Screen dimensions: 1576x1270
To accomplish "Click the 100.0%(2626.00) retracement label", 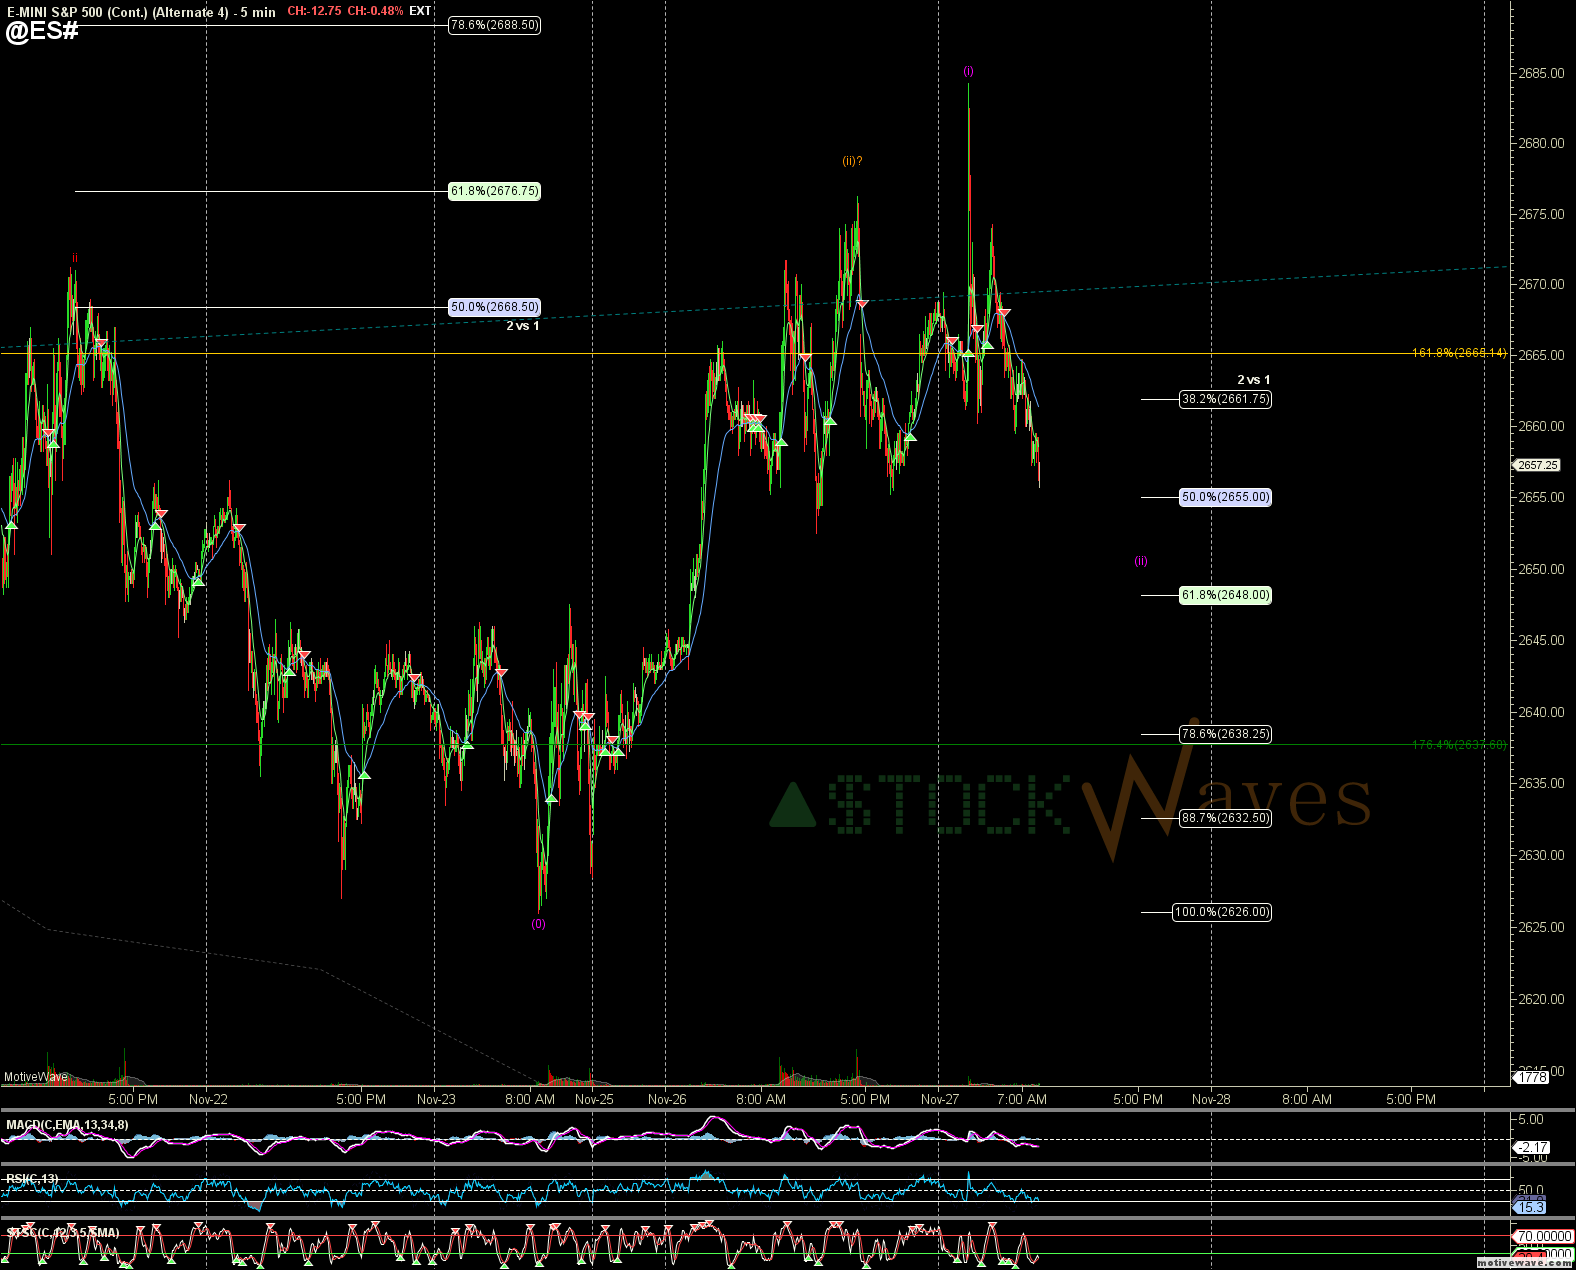I will pyautogui.click(x=1221, y=912).
